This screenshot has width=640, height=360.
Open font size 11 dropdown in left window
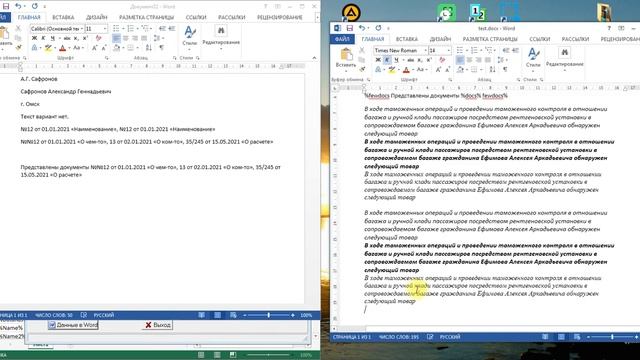pos(105,29)
